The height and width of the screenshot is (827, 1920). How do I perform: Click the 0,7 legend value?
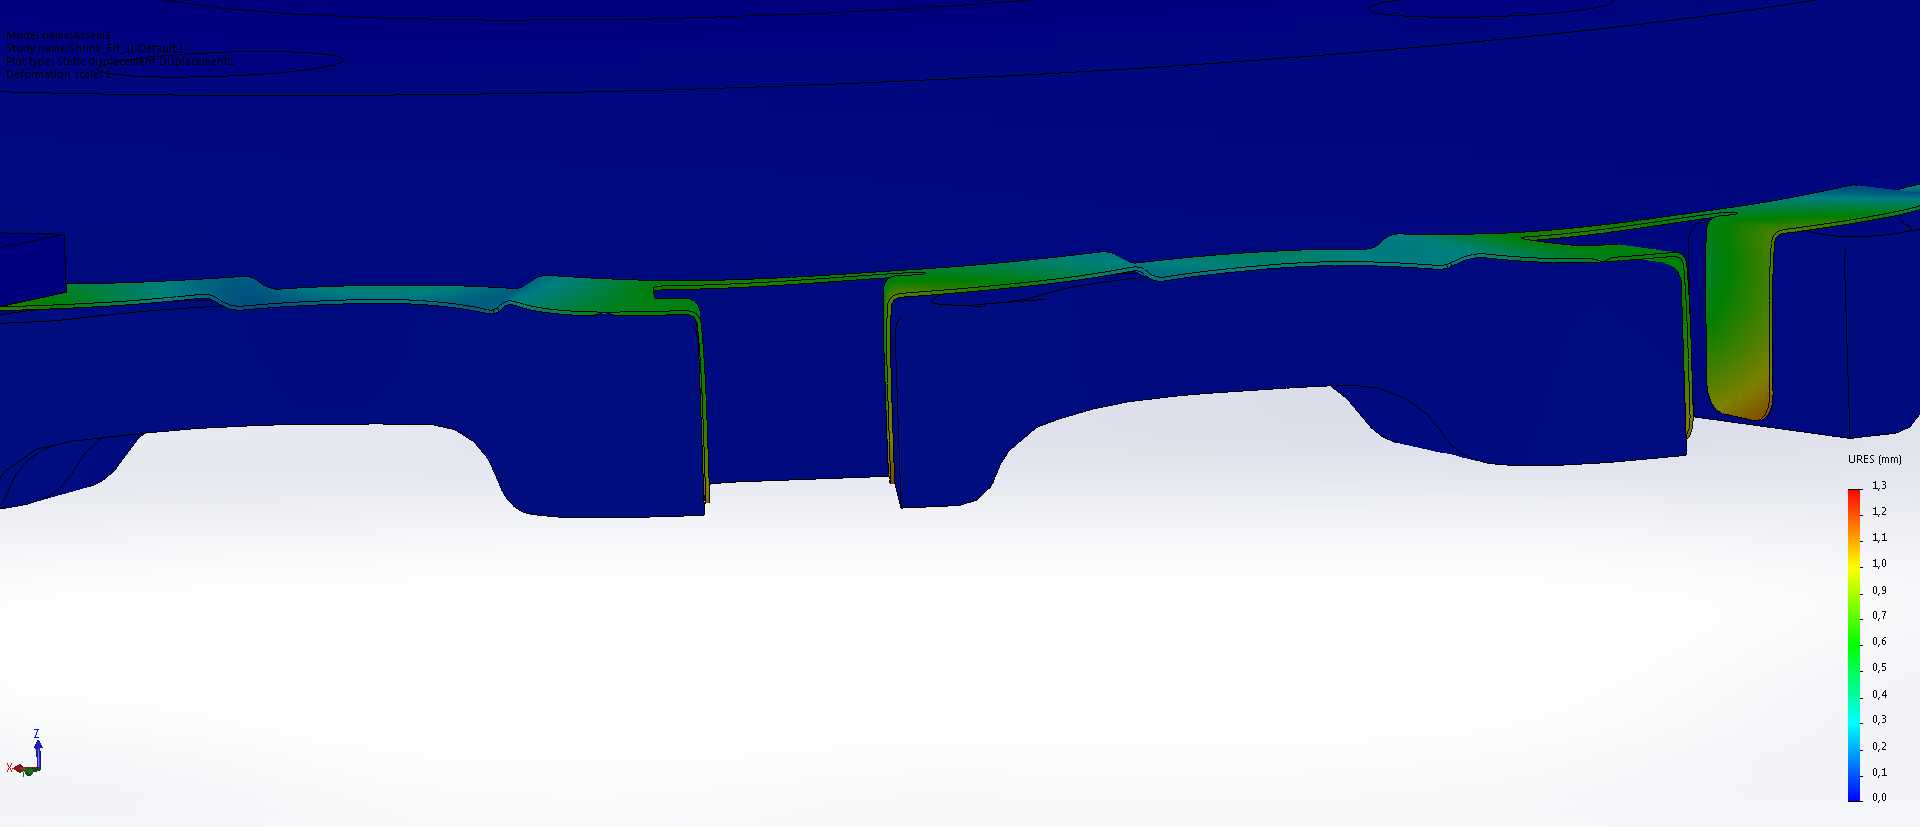click(x=1879, y=616)
